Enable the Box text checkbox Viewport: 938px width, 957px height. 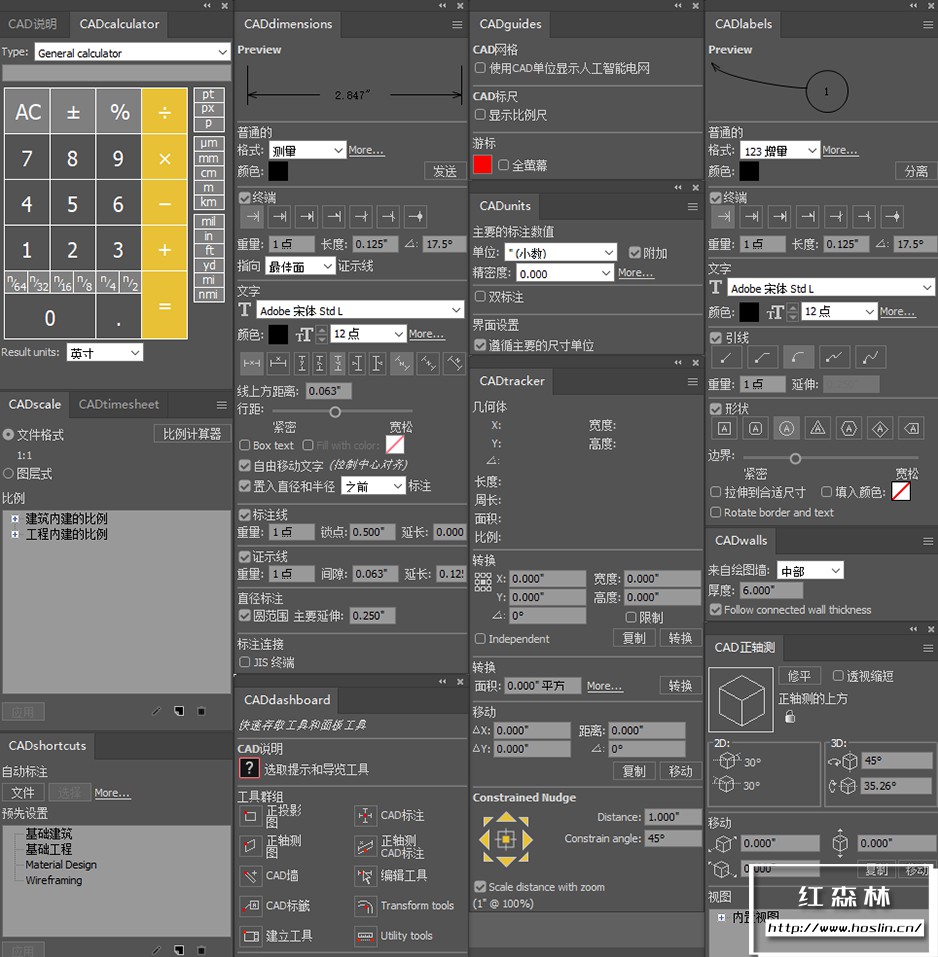pyautogui.click(x=245, y=445)
